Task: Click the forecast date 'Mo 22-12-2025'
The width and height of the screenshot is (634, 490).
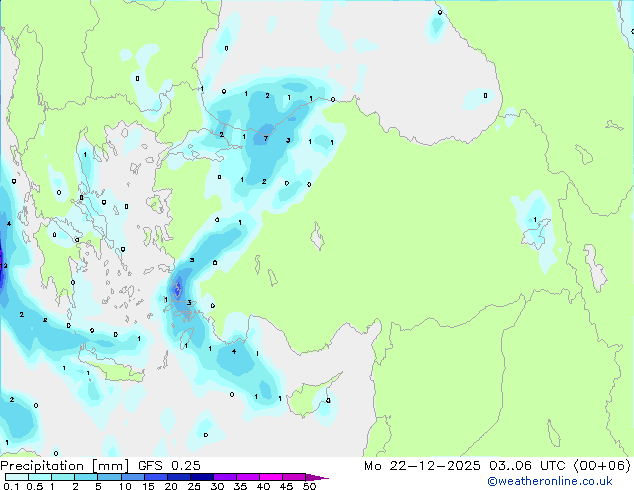Action: click(x=422, y=466)
